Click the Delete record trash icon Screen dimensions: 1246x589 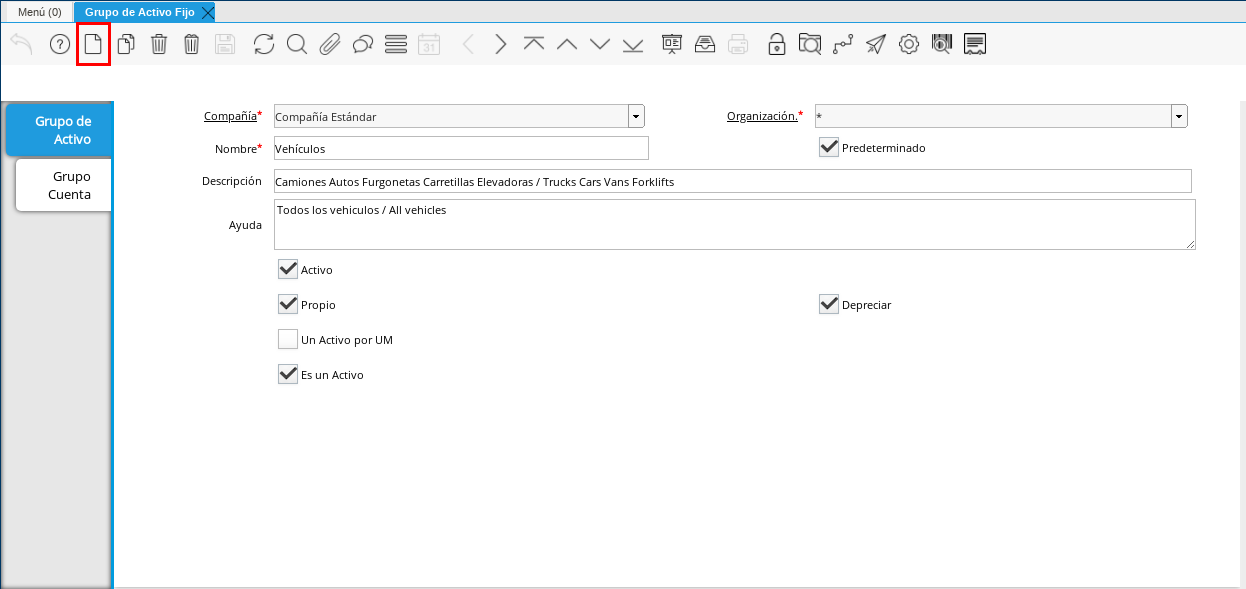click(159, 44)
